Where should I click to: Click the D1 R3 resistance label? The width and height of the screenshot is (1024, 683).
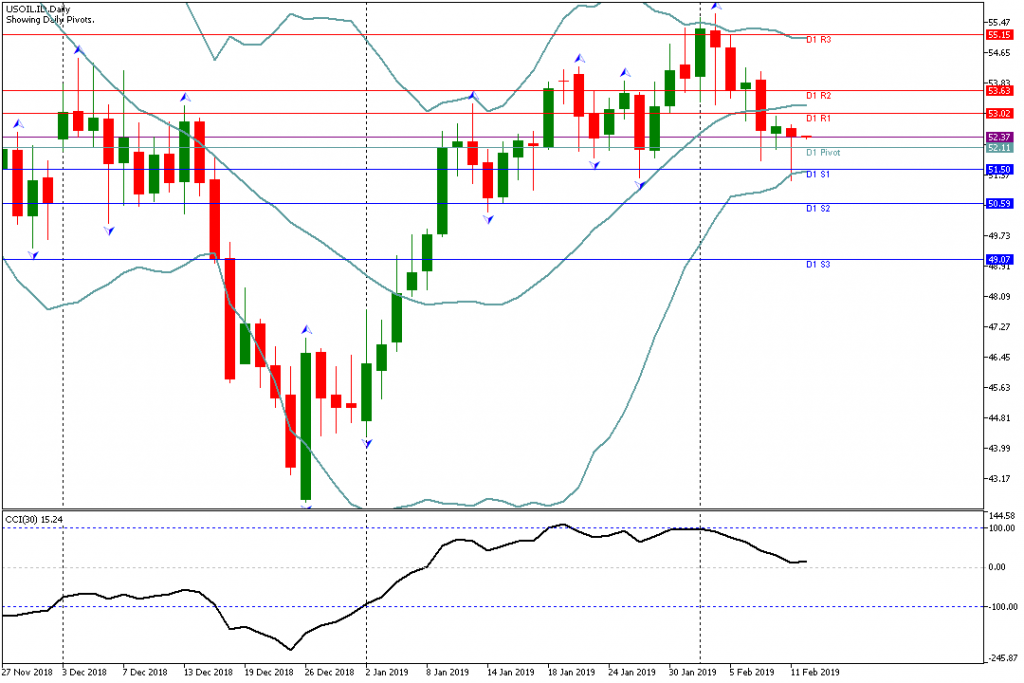tap(818, 40)
